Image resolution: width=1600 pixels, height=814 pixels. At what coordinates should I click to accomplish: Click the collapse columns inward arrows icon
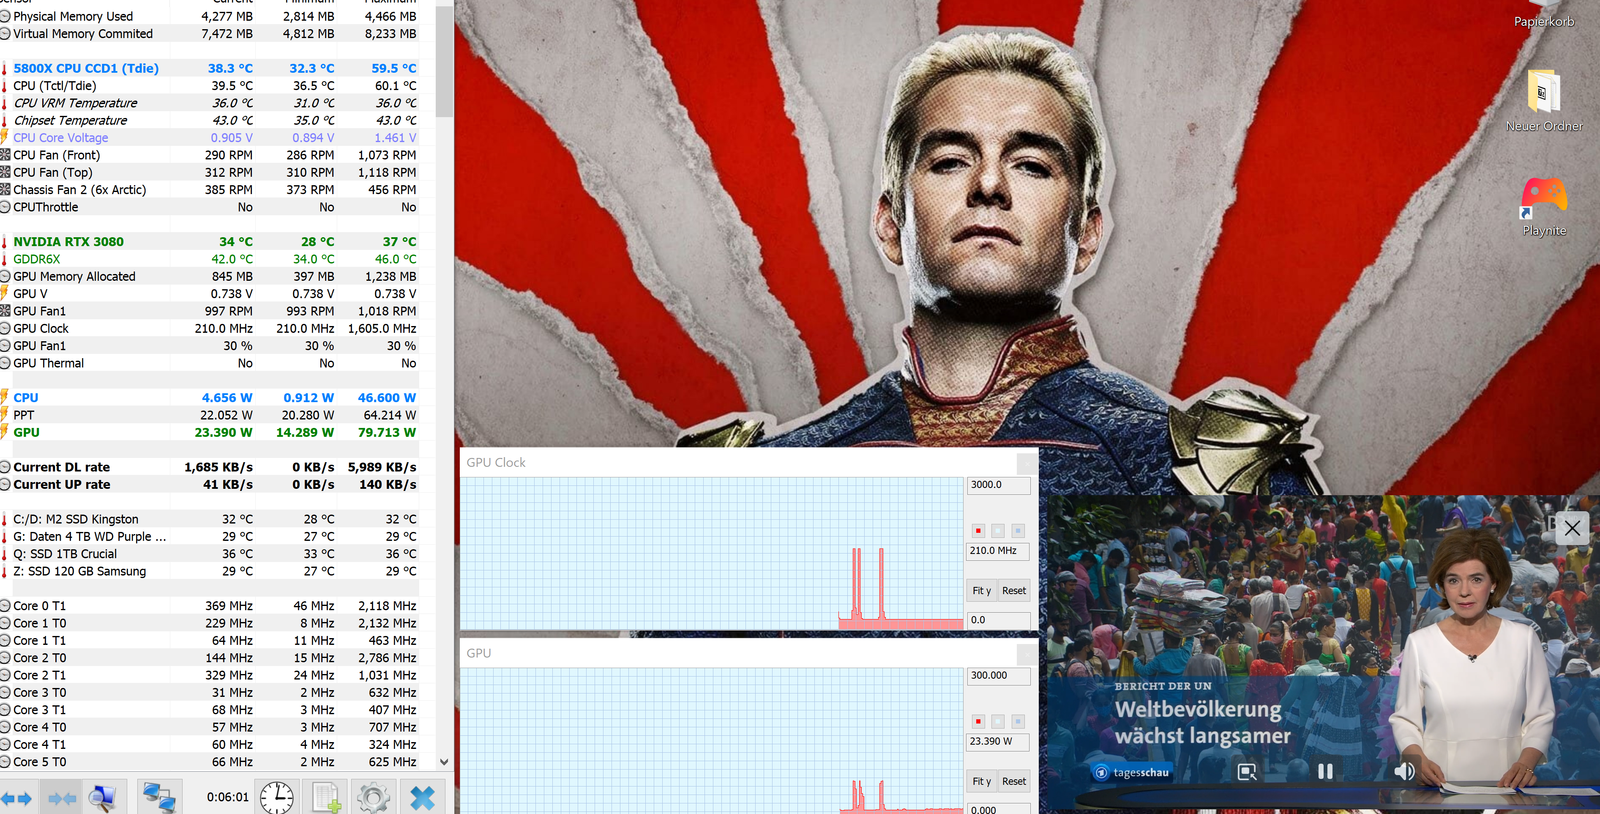pyautogui.click(x=61, y=798)
